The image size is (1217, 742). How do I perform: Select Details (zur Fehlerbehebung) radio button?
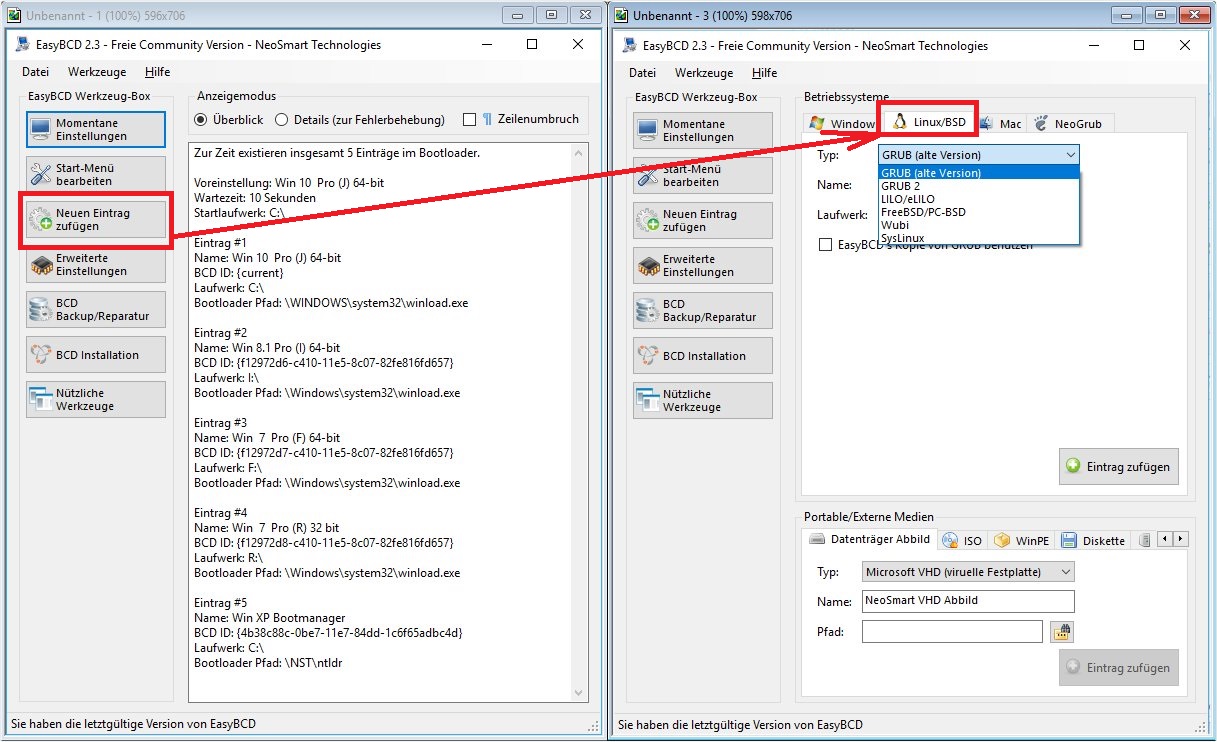point(282,119)
